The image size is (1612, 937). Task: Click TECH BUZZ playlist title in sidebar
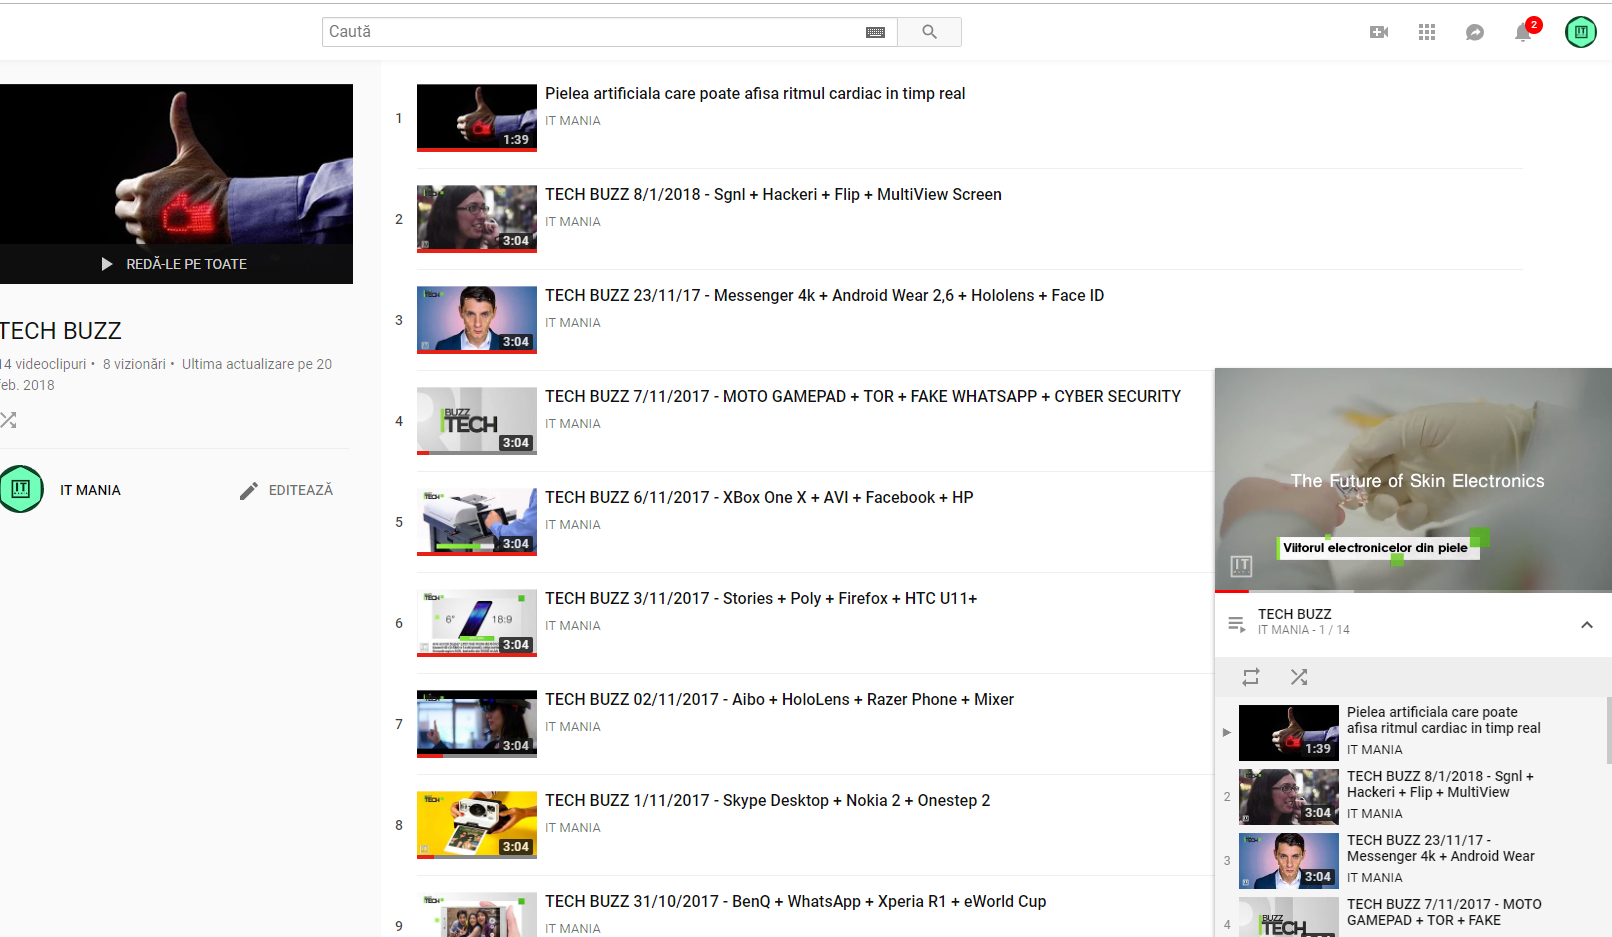(x=60, y=331)
